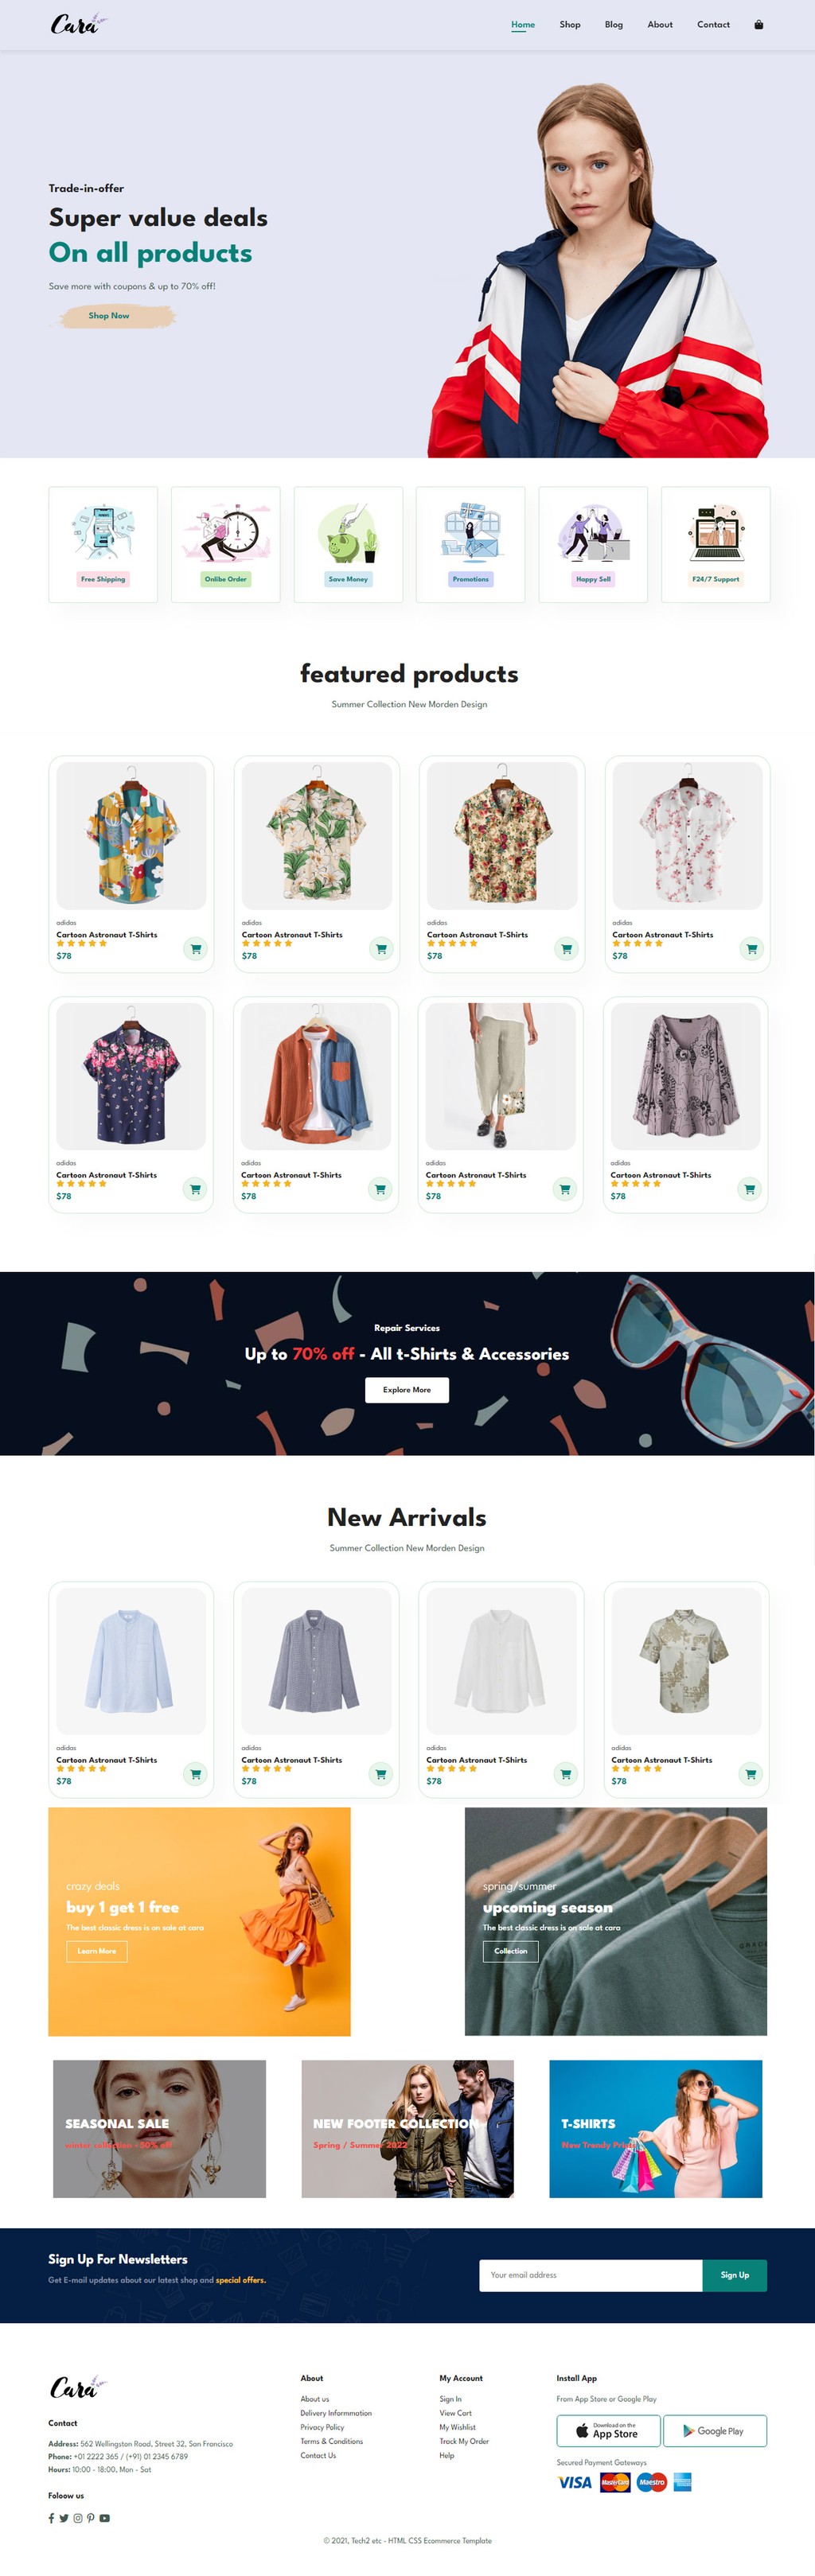Click the Shop Now button
The width and height of the screenshot is (815, 2576).
pyautogui.click(x=109, y=316)
